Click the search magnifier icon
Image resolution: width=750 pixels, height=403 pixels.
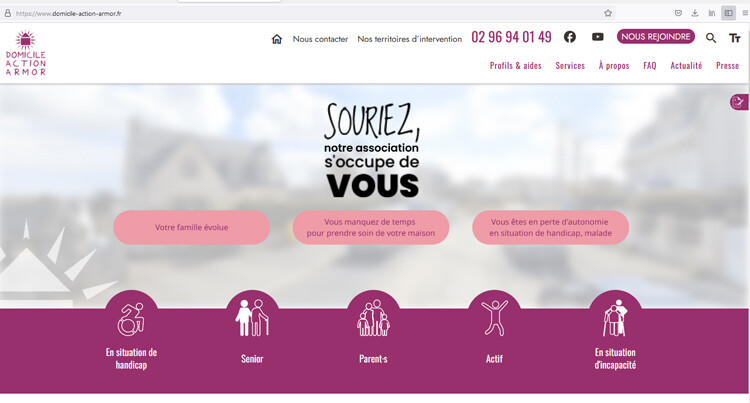click(711, 38)
